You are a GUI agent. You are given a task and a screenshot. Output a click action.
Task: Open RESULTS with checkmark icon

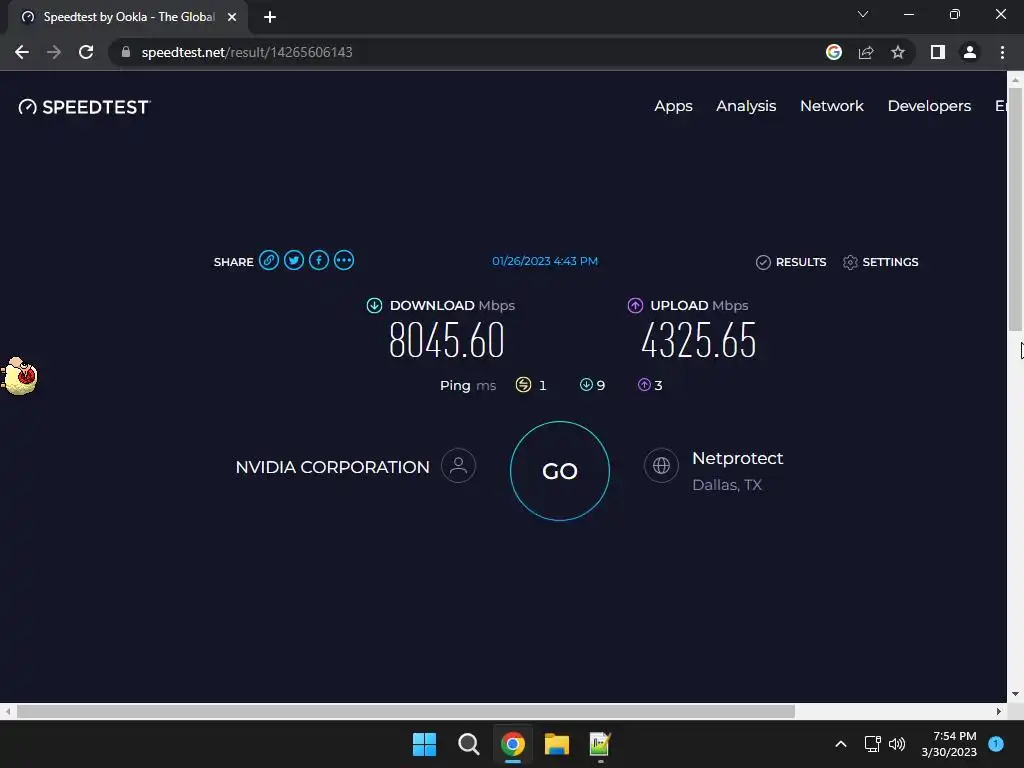click(791, 262)
